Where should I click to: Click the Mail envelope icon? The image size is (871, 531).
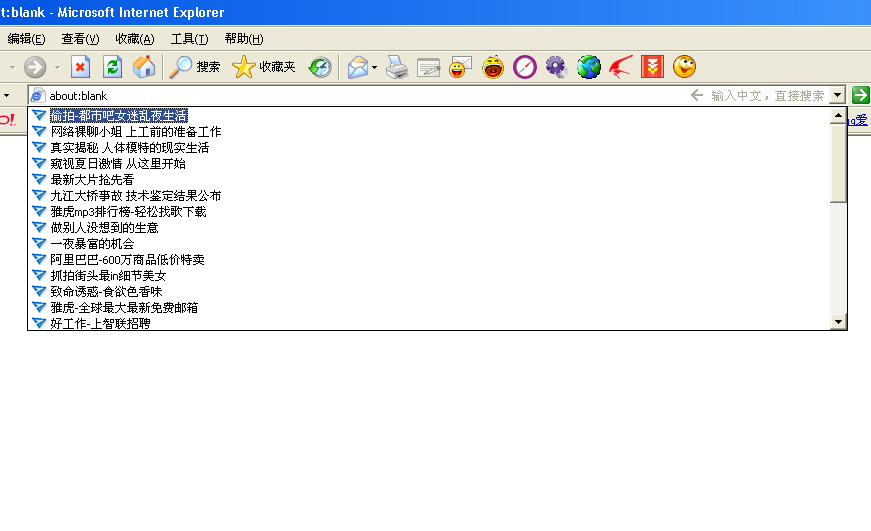point(358,67)
